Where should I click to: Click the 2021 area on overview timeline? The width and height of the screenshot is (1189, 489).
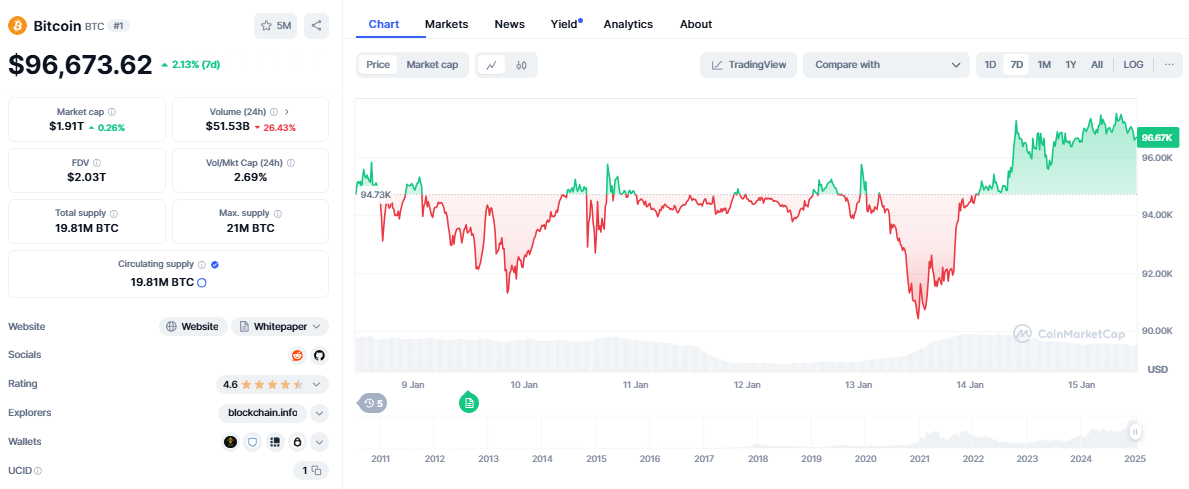(x=919, y=459)
